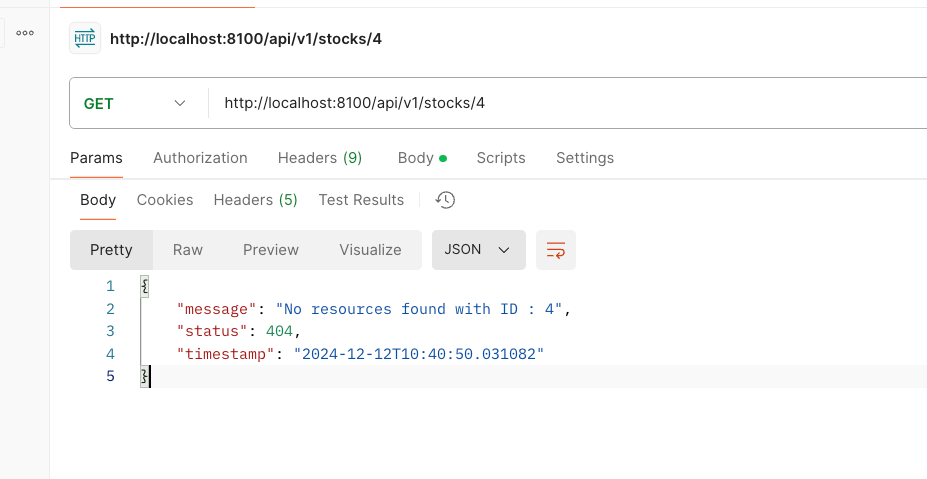This screenshot has height=479, width=927.
Task: Select the Pretty view button
Action: click(111, 250)
